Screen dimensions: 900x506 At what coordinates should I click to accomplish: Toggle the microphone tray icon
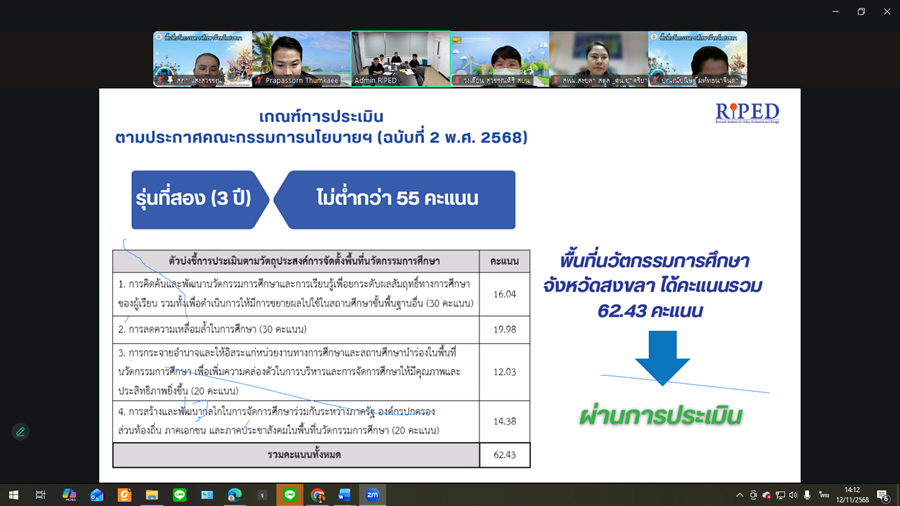807,495
